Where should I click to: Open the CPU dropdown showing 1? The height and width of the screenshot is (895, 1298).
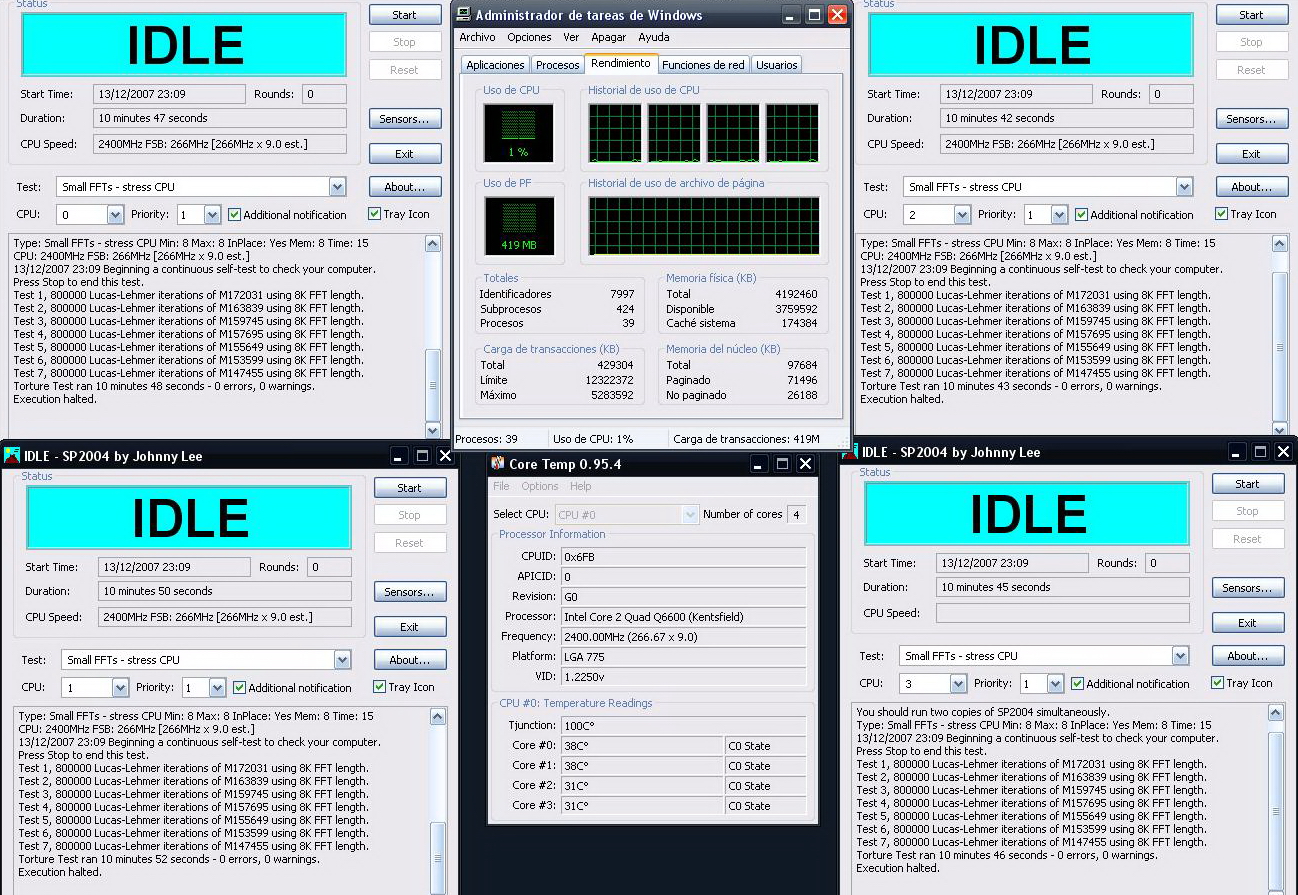(120, 688)
